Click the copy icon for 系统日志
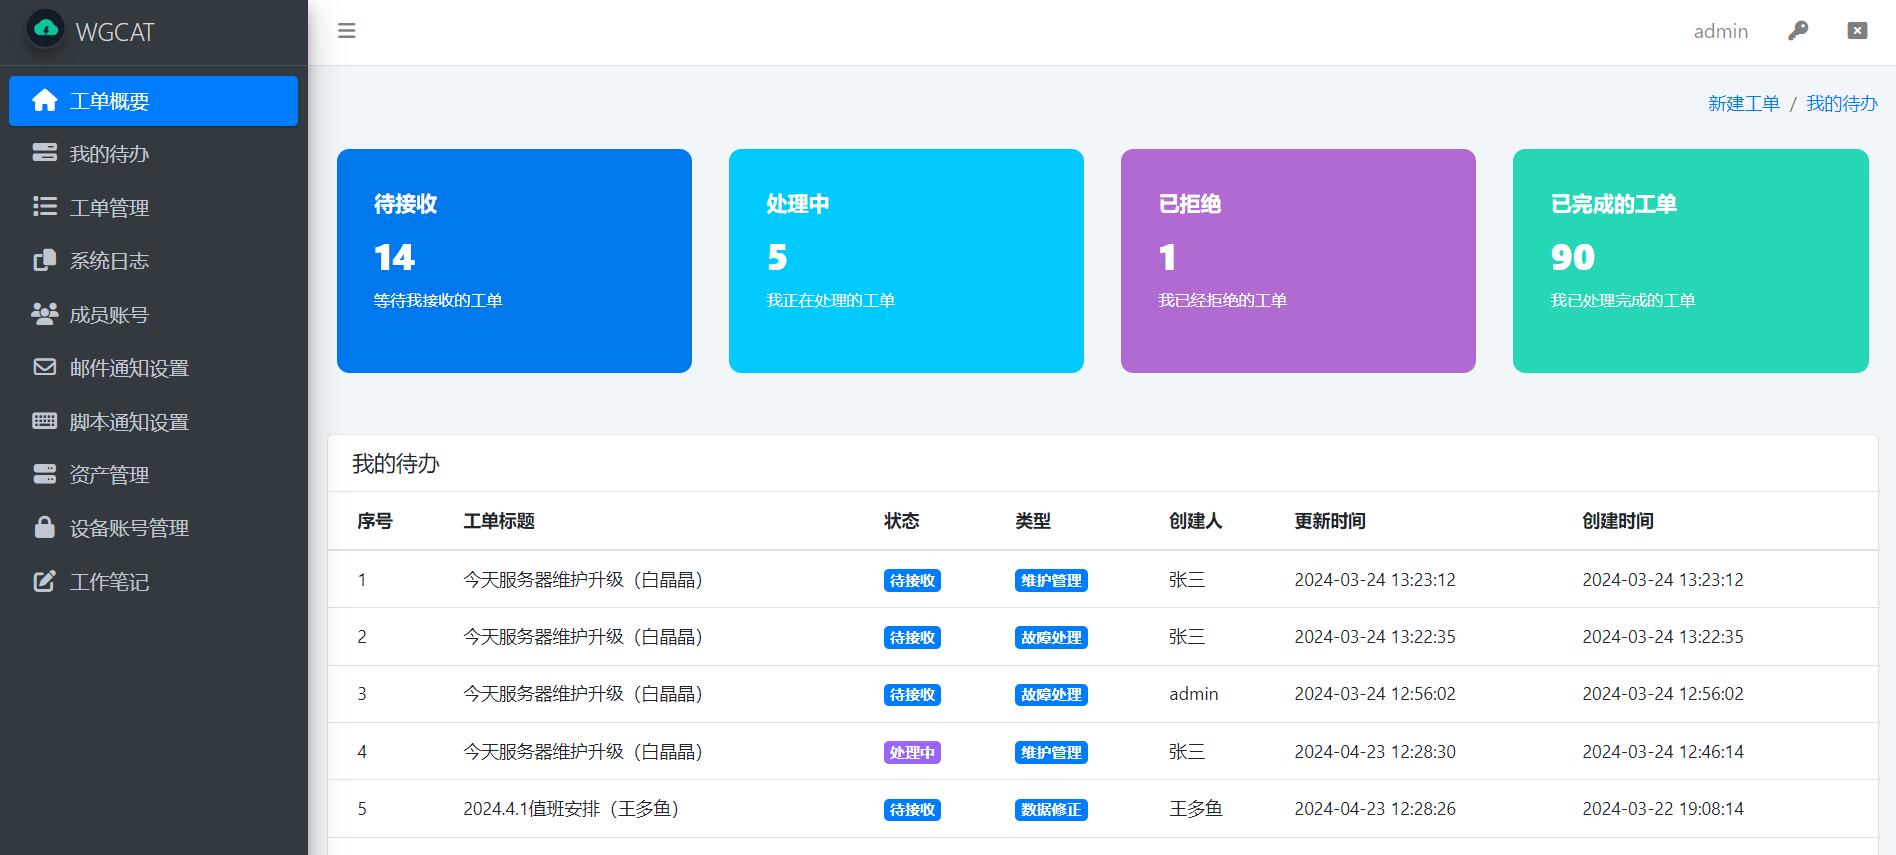 [x=45, y=260]
